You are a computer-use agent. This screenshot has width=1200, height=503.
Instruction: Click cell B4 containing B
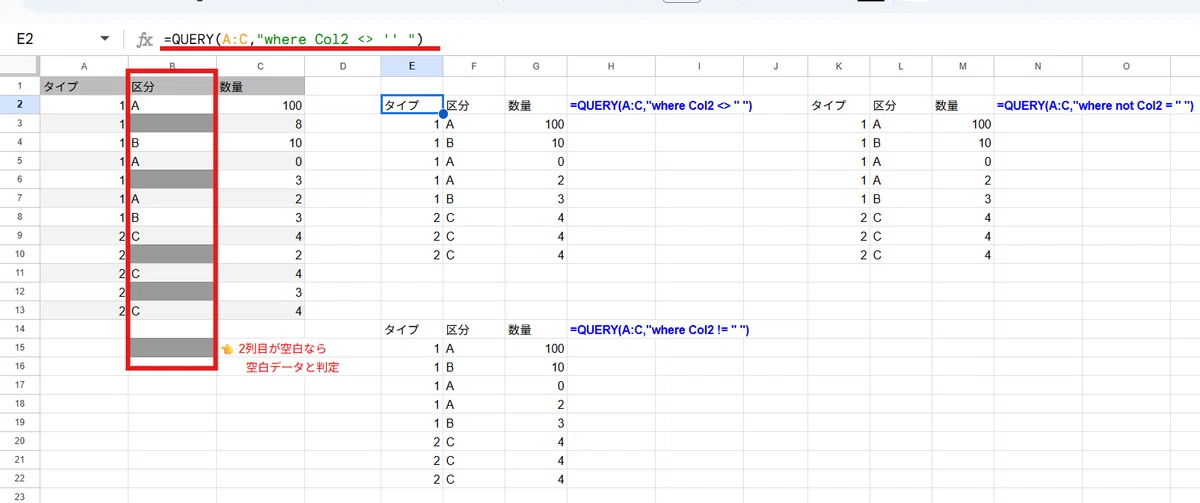point(172,142)
